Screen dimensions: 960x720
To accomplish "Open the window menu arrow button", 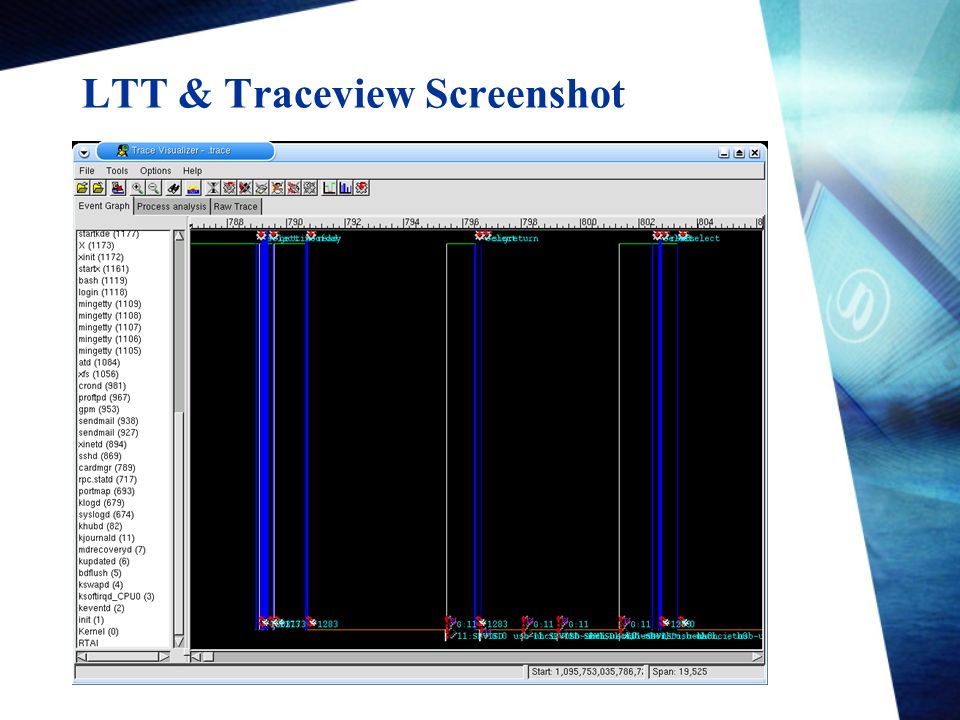I will [84, 152].
